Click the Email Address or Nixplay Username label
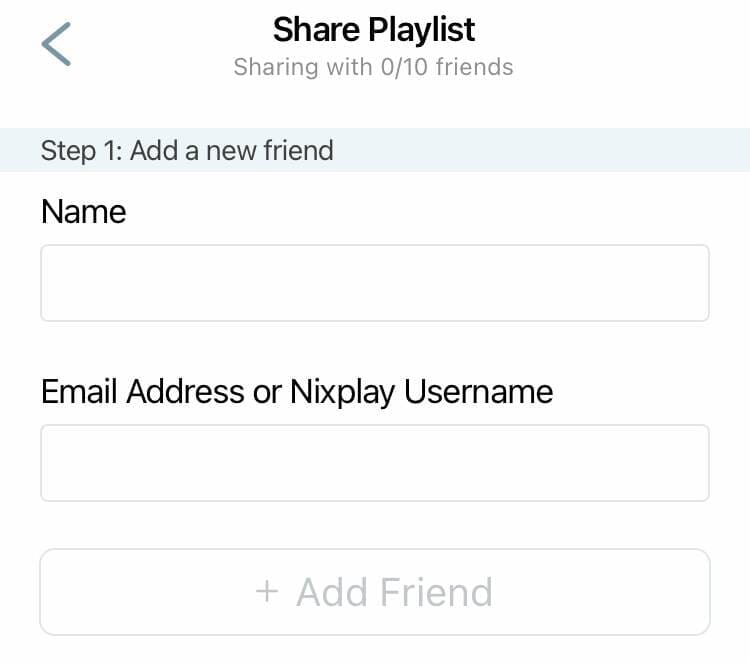This screenshot has width=750, height=663. (x=297, y=392)
